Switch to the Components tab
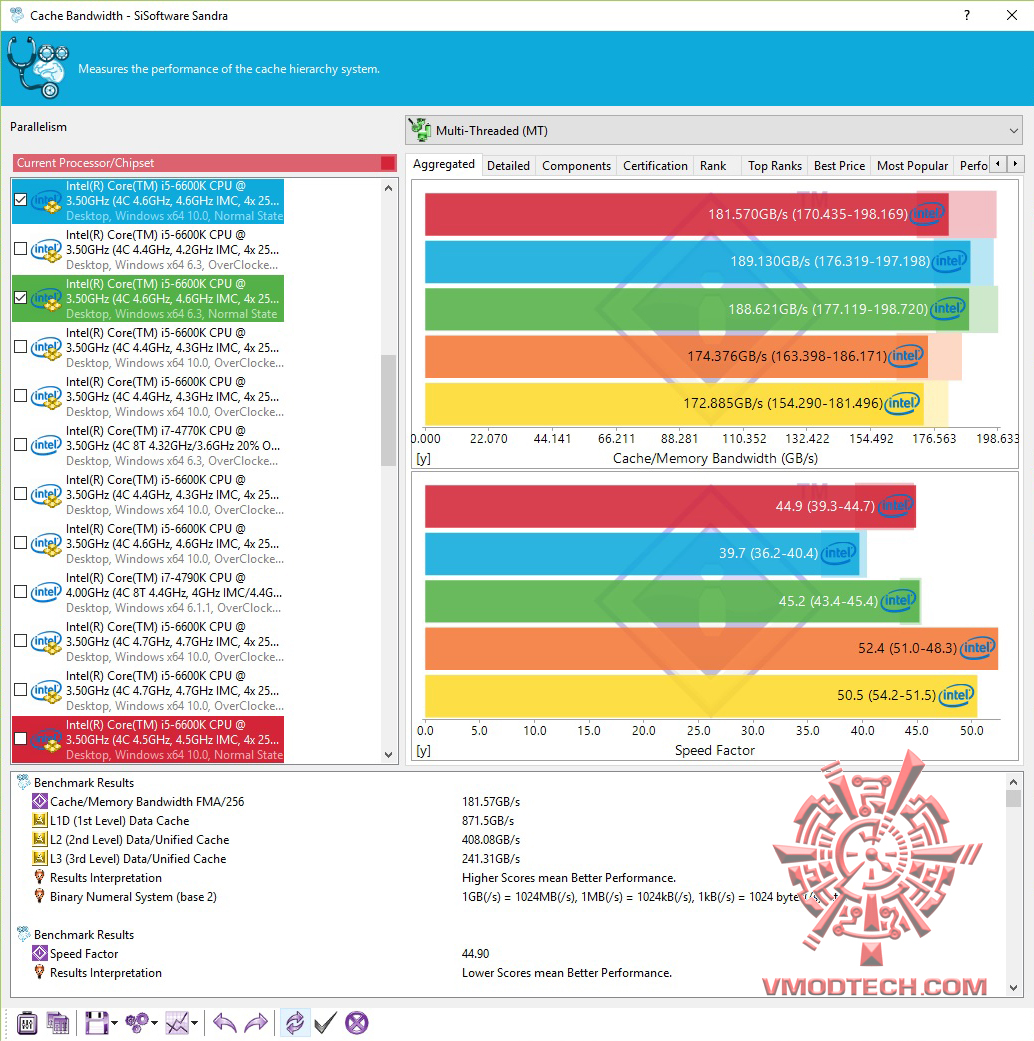1034x1041 pixels. [576, 166]
